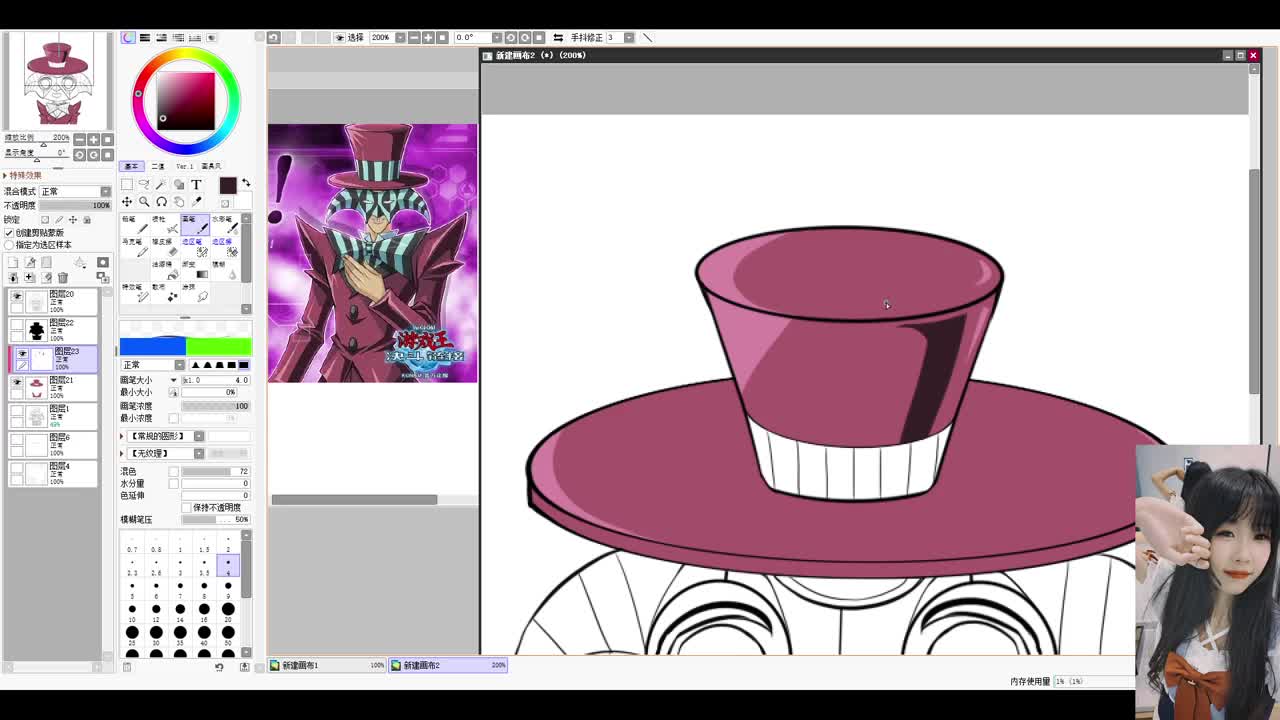Toggle visibility of layer 图层6
1280x720 pixels.
[17, 439]
